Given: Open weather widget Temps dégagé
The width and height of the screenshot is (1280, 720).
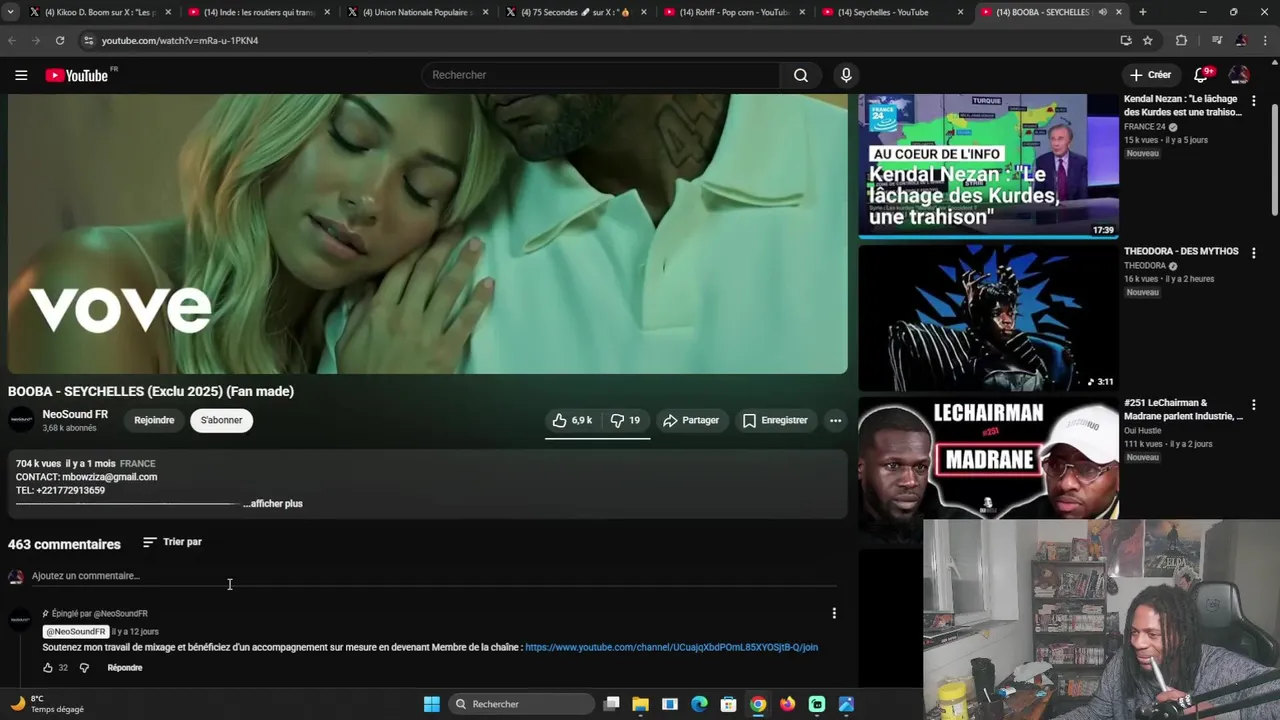Looking at the screenshot, I should pyautogui.click(x=47, y=704).
